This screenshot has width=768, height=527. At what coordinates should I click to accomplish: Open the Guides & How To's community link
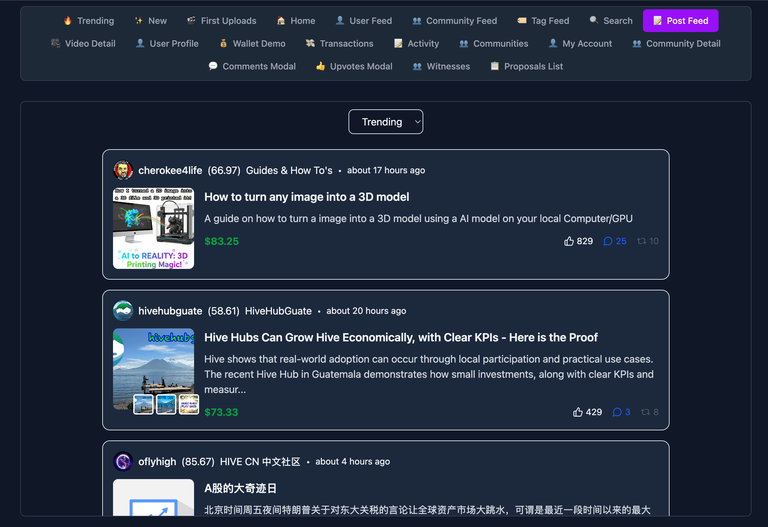[x=289, y=170]
